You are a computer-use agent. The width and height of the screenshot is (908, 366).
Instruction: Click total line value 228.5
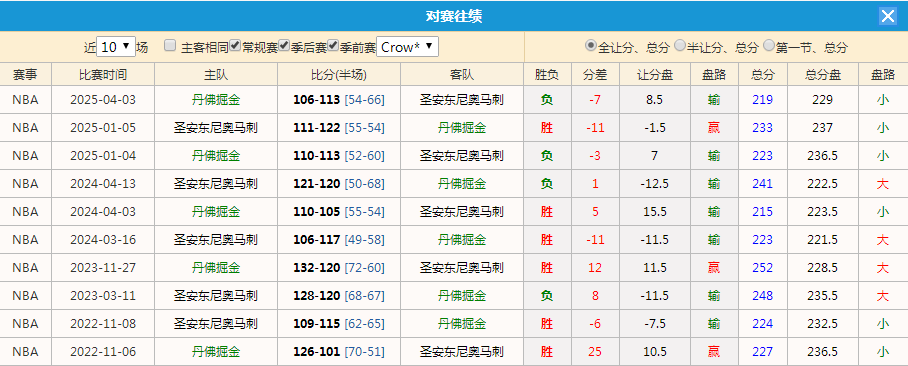822,268
